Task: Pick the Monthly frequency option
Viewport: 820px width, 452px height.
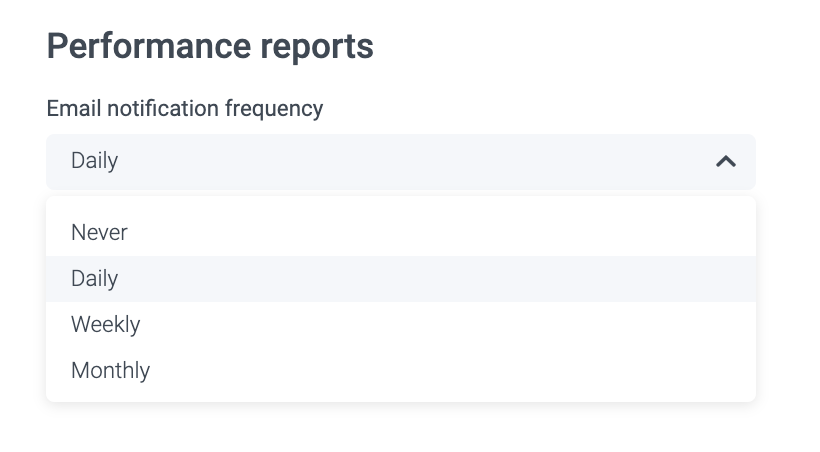Action: click(x=111, y=371)
